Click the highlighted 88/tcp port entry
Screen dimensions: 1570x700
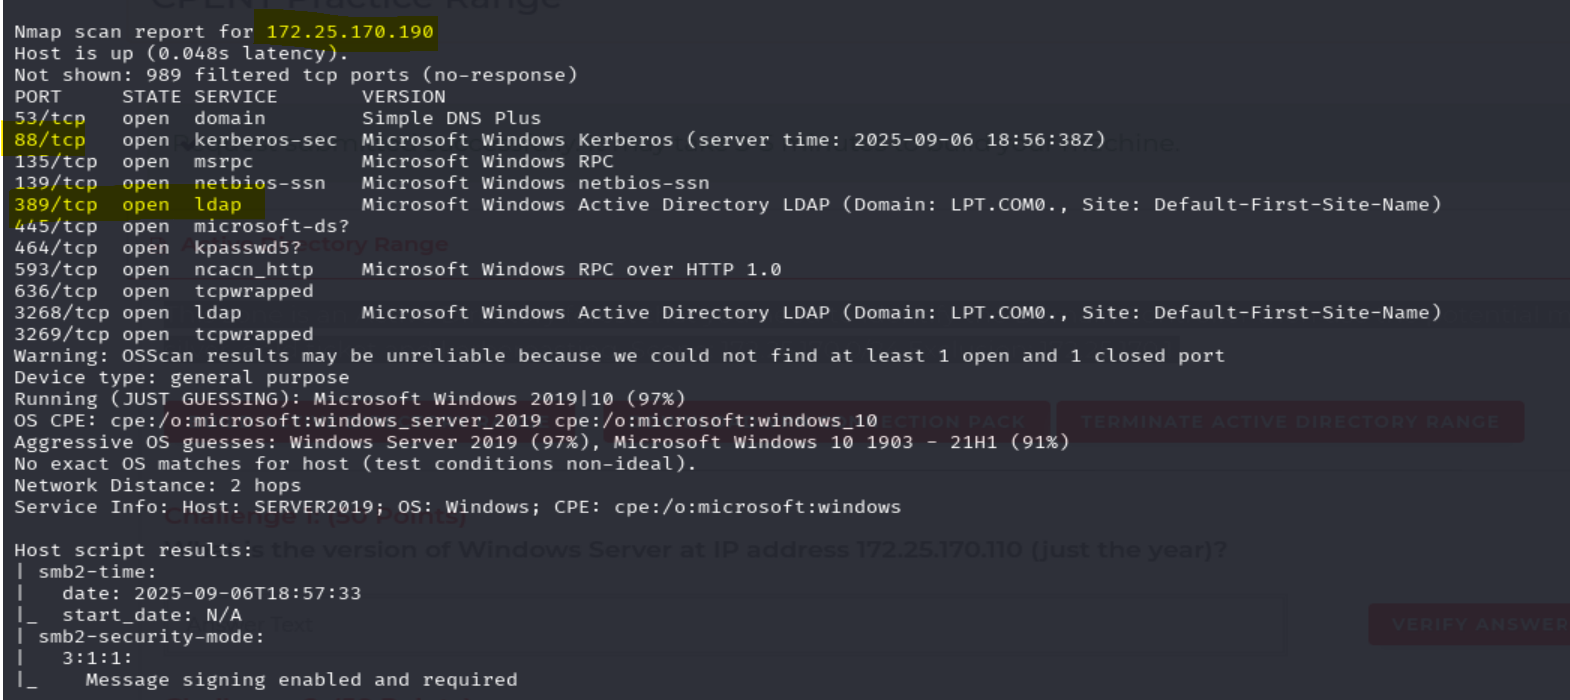click(x=49, y=140)
